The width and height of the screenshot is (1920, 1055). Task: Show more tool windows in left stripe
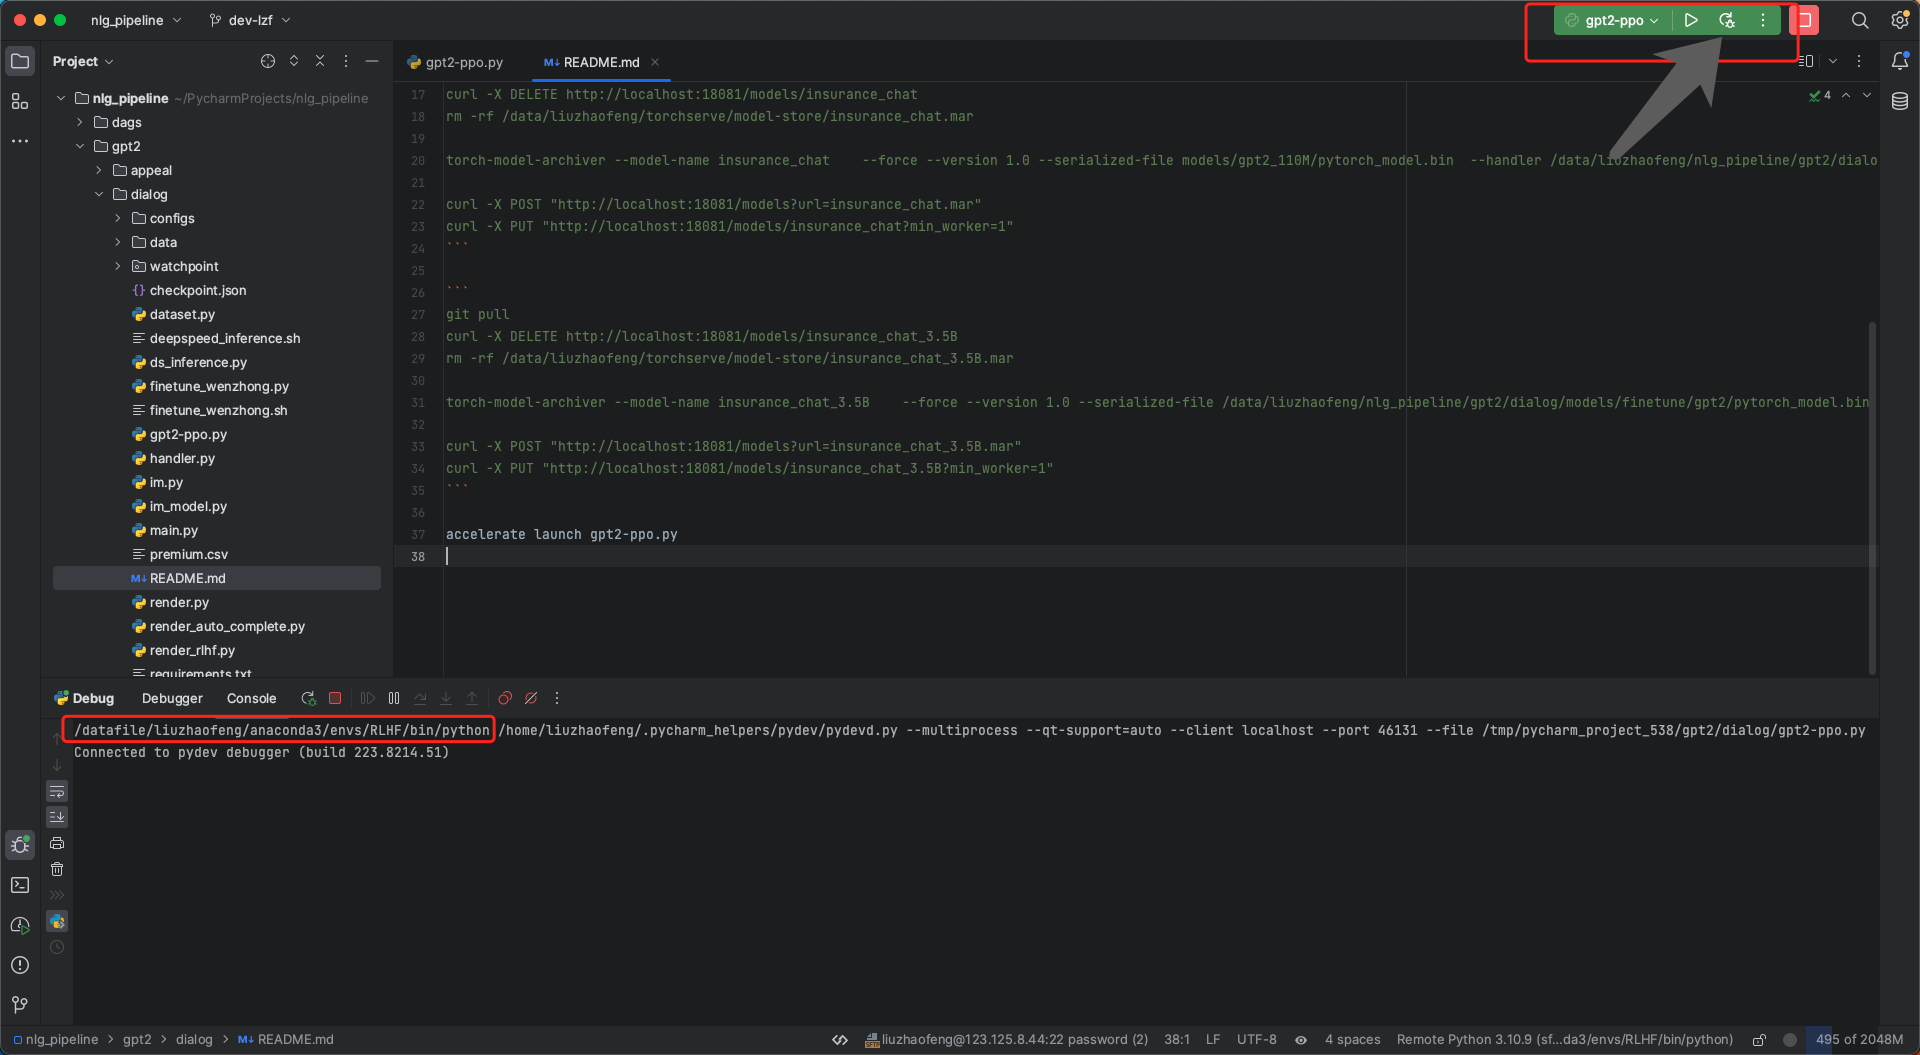click(20, 141)
